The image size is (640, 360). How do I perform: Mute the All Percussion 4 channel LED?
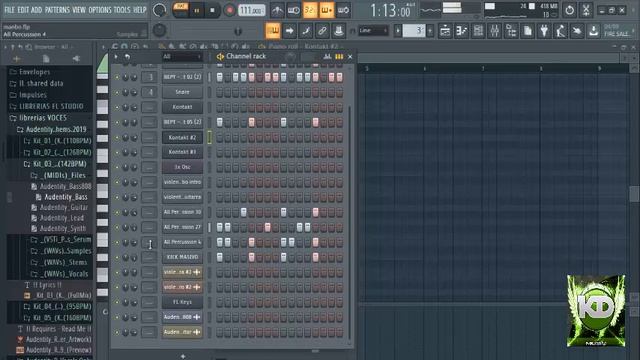pos(117,242)
